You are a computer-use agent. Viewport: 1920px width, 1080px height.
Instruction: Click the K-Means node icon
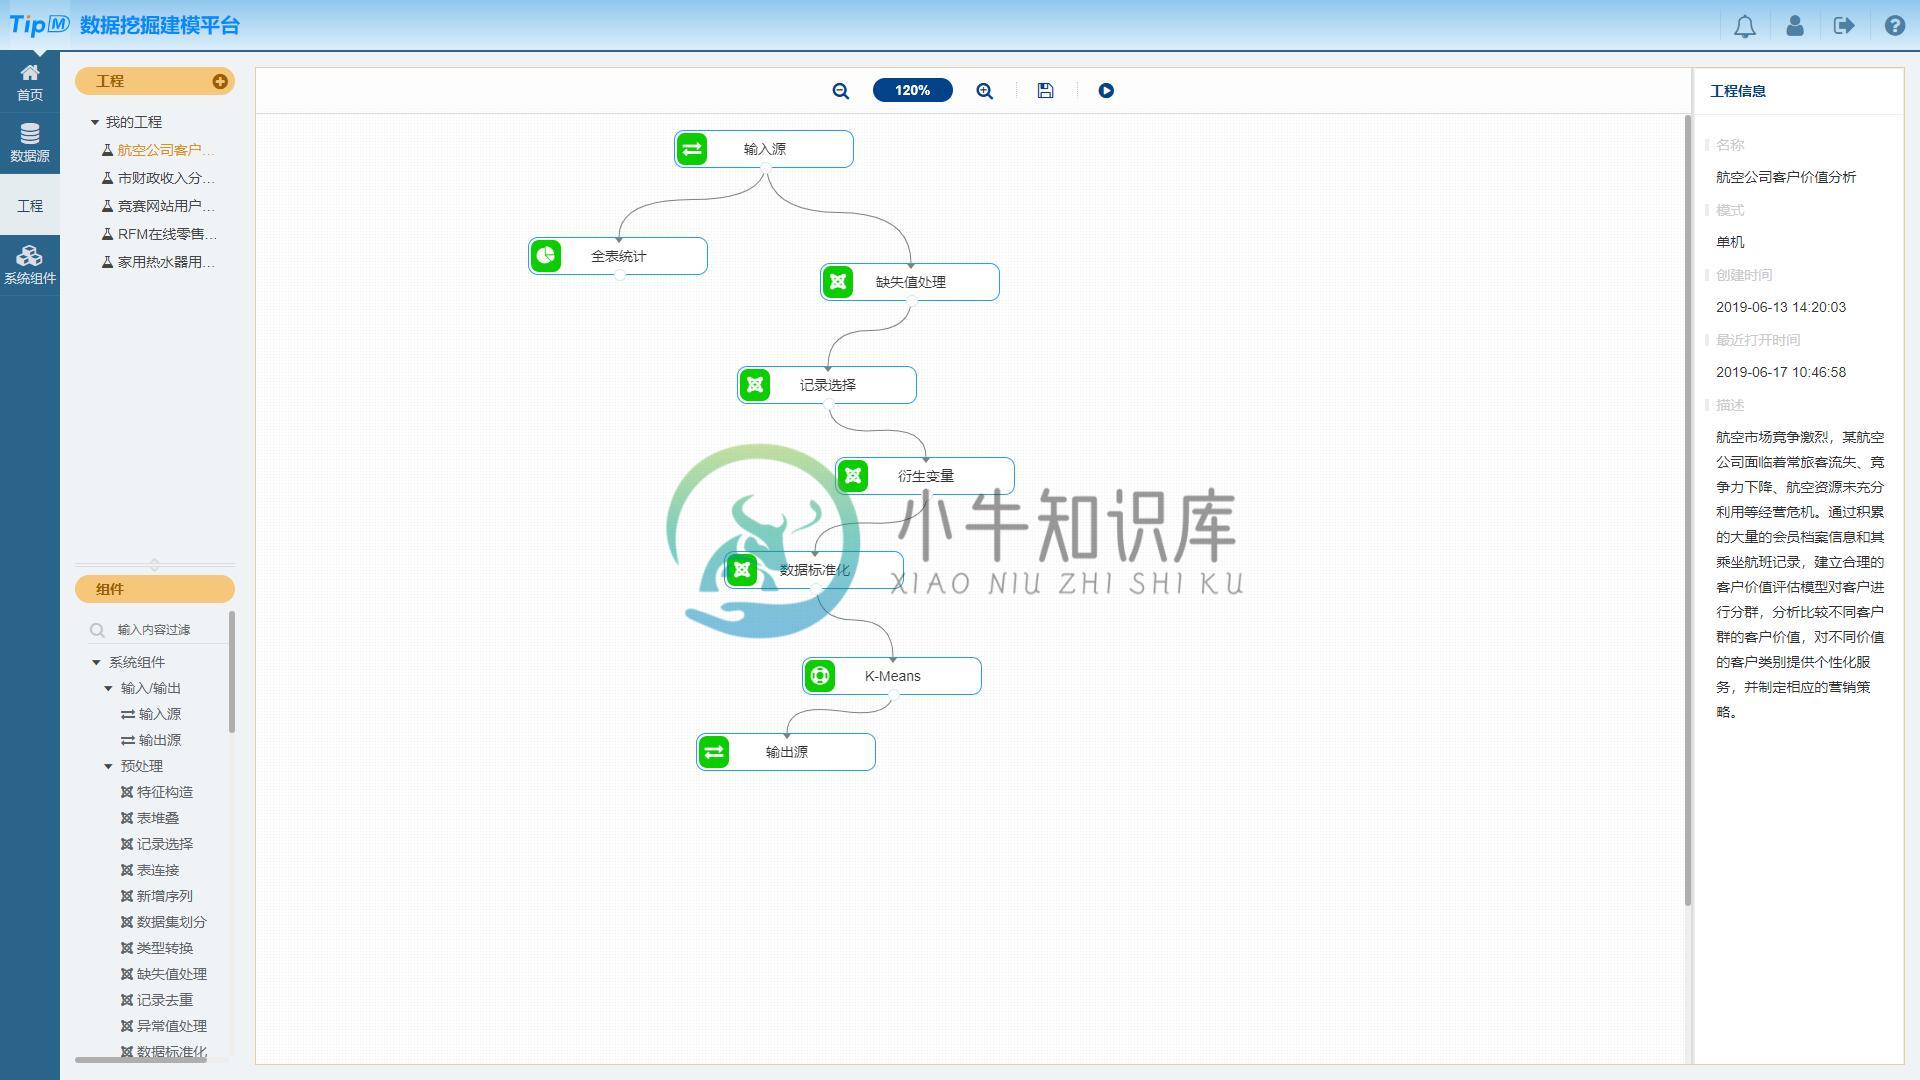tap(820, 676)
